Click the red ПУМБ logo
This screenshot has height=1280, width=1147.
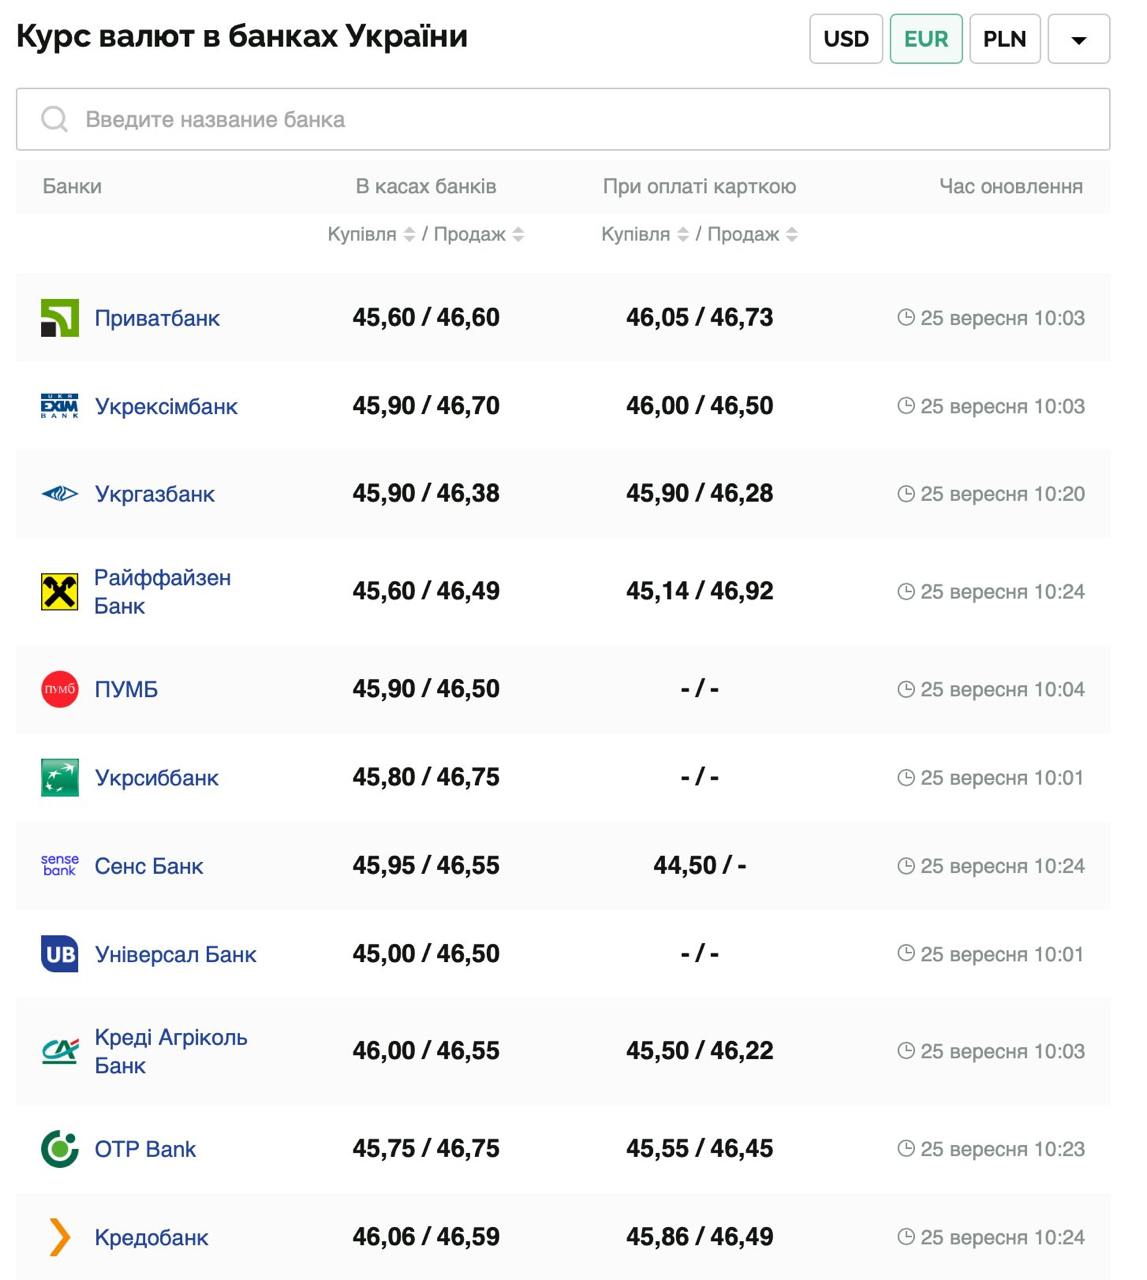(x=59, y=689)
